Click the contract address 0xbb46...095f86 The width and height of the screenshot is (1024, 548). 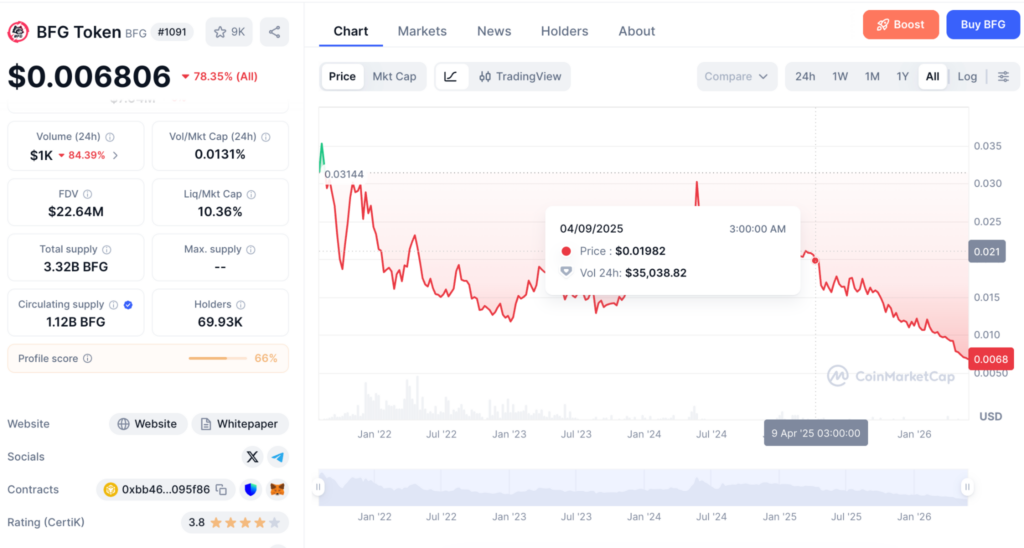point(165,489)
